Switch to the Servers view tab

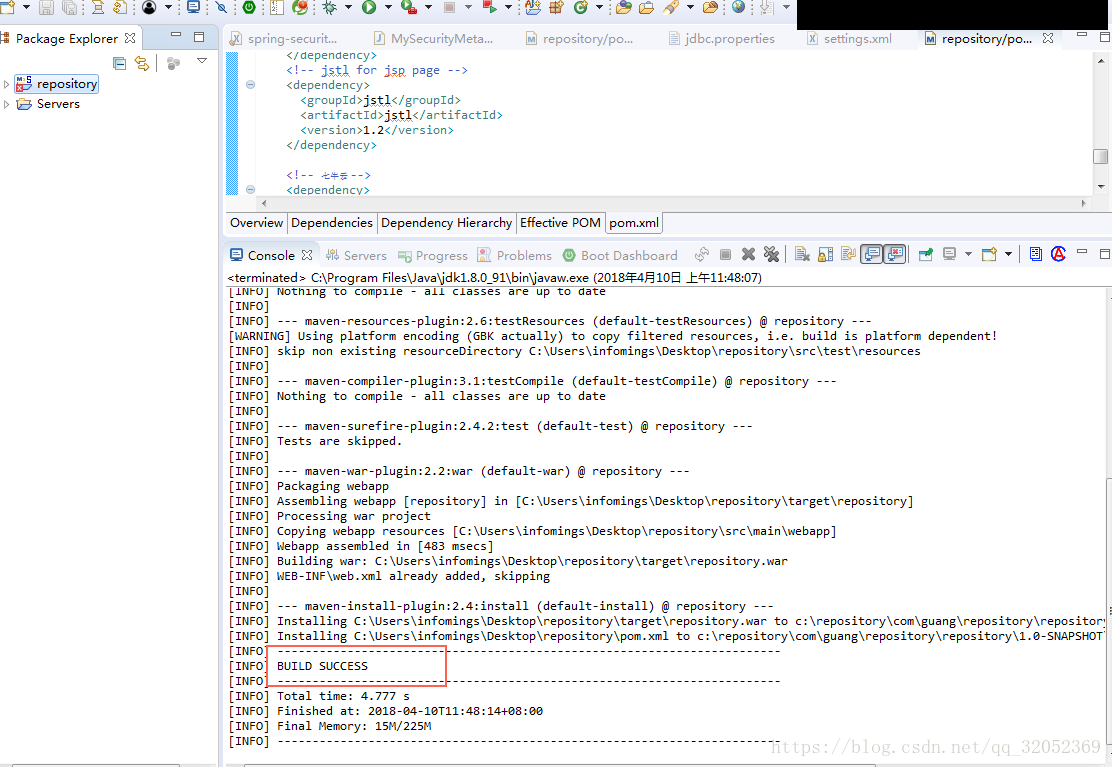[356, 255]
